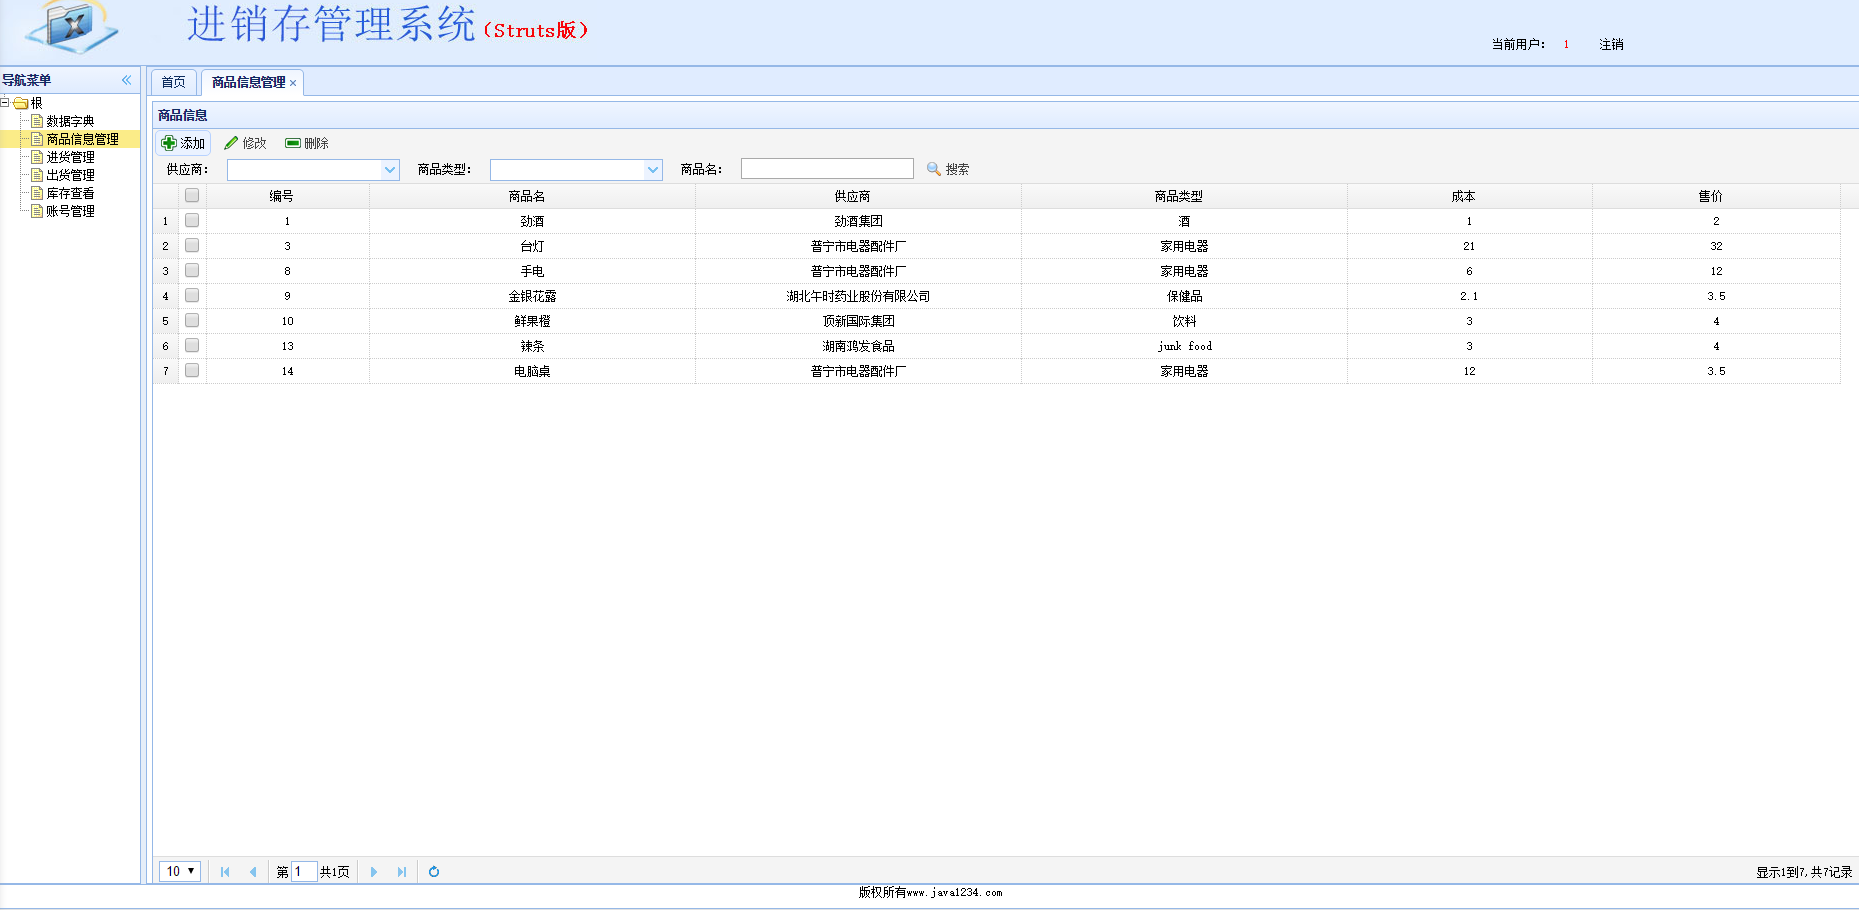Toggle the select-all header checkbox

(x=192, y=196)
